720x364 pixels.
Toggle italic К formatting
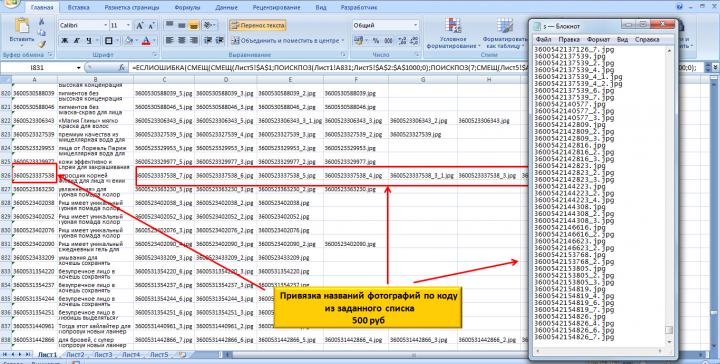click(77, 41)
